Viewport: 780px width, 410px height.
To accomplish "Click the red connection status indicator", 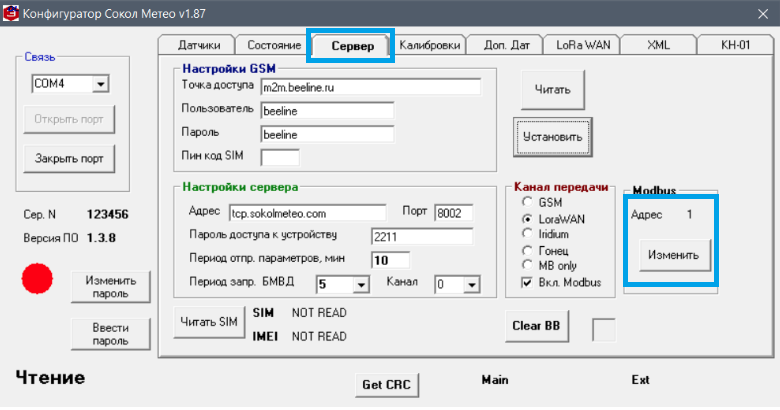I will click(x=37, y=279).
